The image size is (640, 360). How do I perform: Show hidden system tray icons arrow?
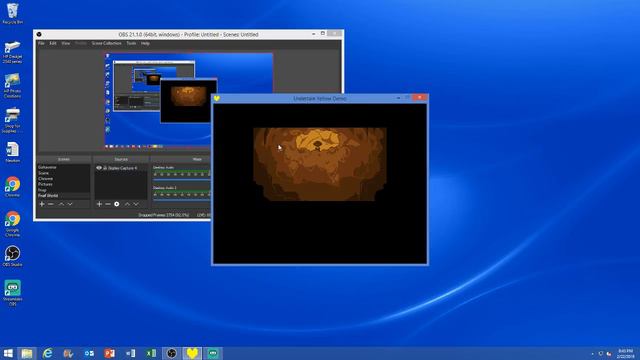[x=592, y=354]
